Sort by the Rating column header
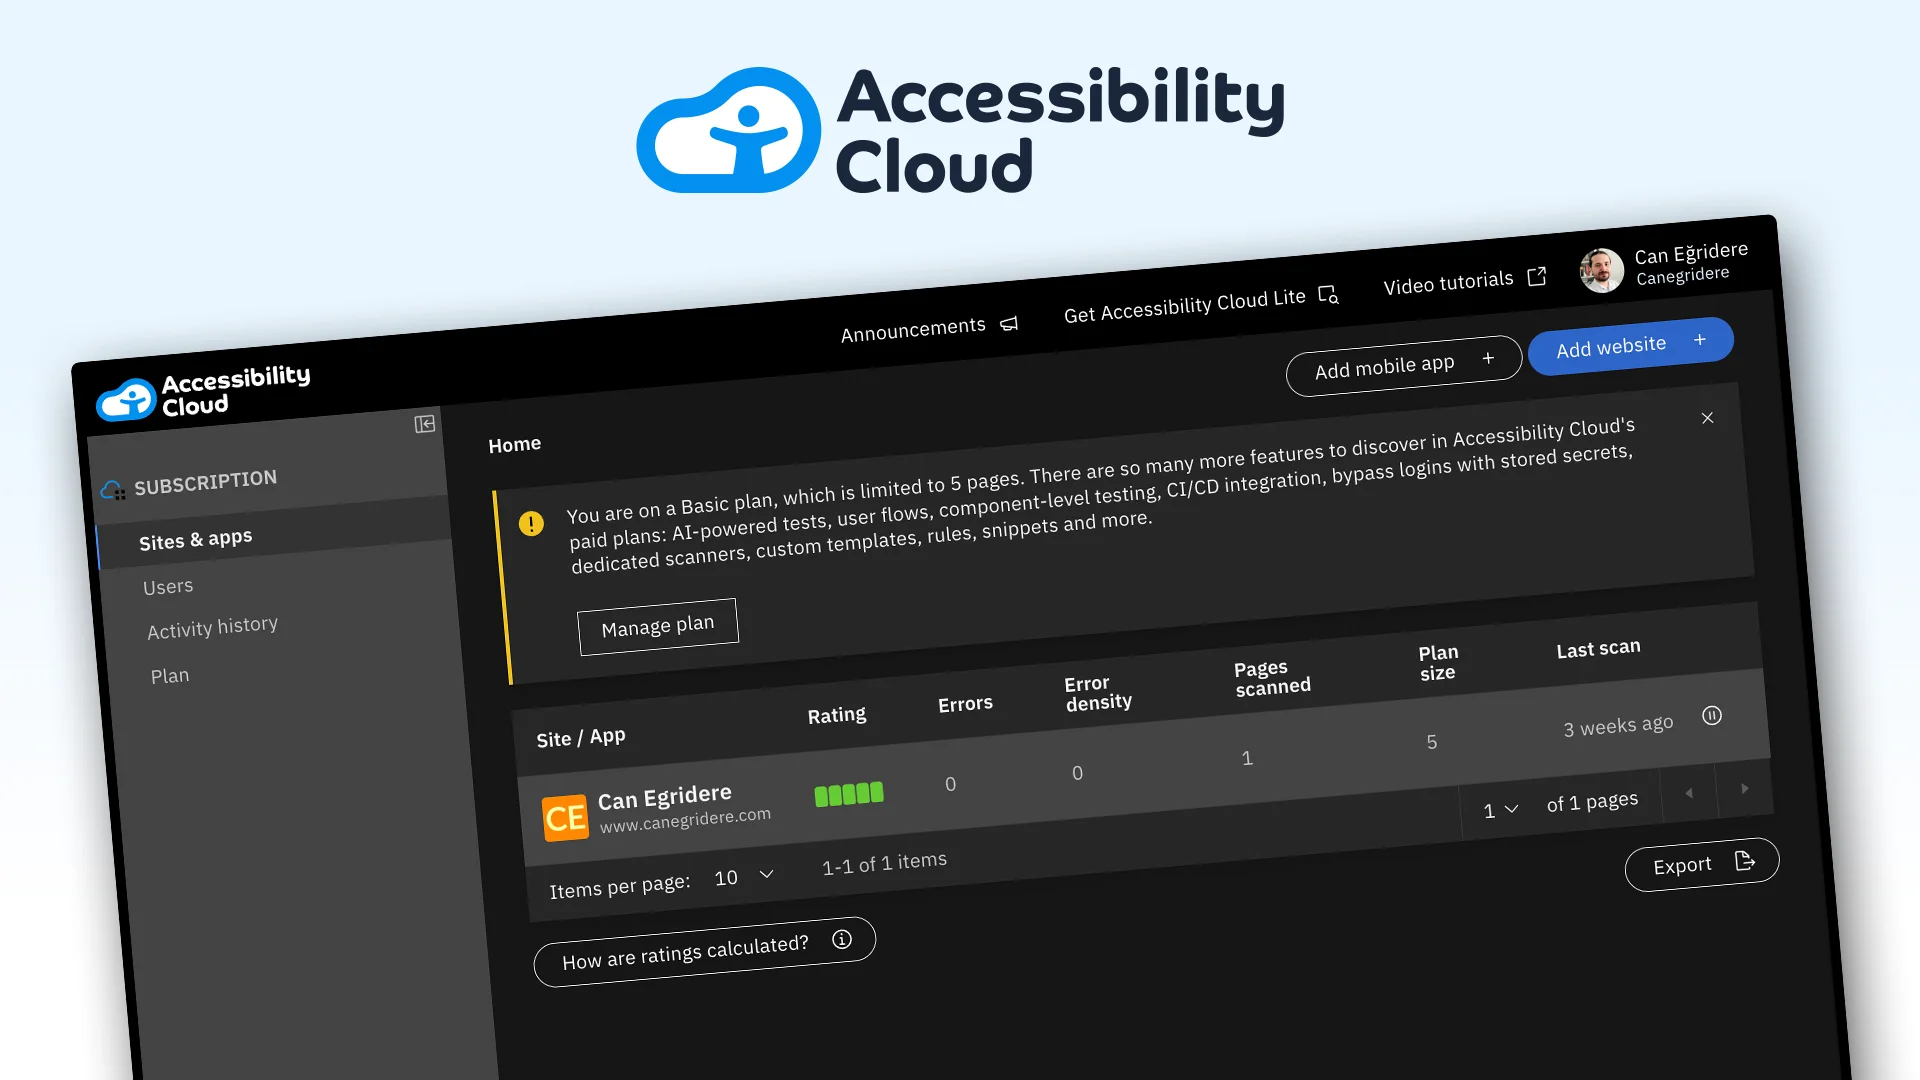This screenshot has width=1920, height=1080. (x=837, y=715)
